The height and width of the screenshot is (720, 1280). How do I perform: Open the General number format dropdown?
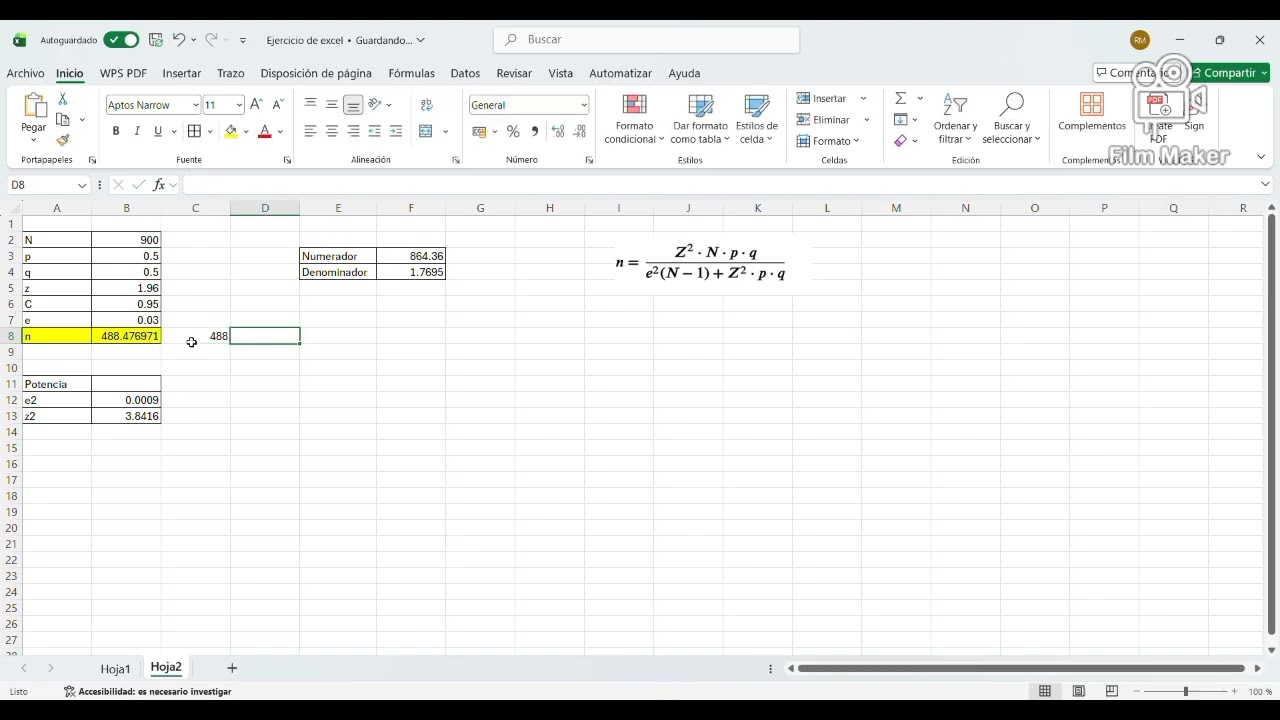(583, 105)
